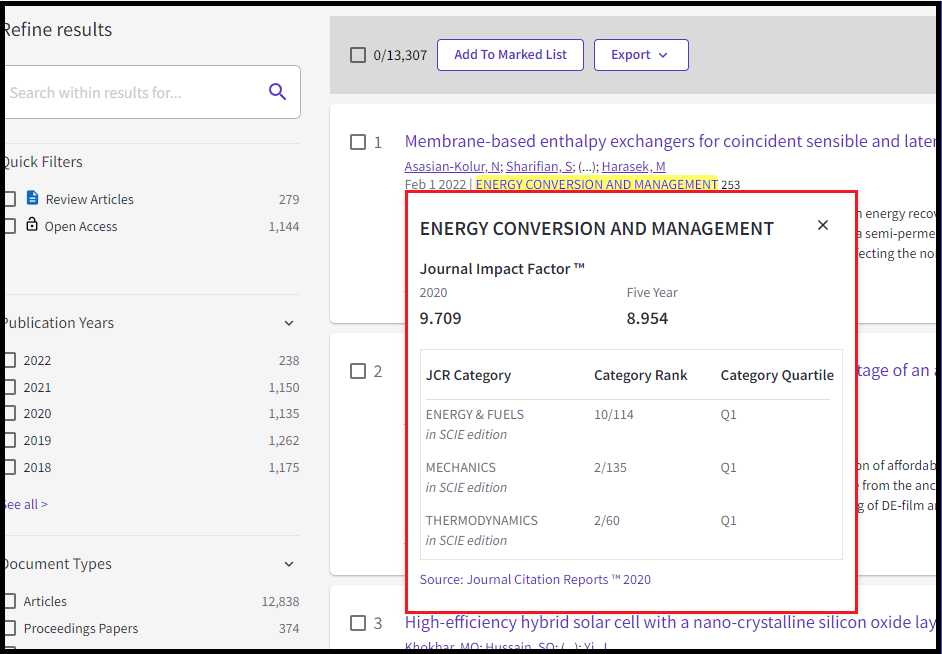Tick the Articles document type checkbox
The width and height of the screenshot is (942, 654).
click(10, 601)
